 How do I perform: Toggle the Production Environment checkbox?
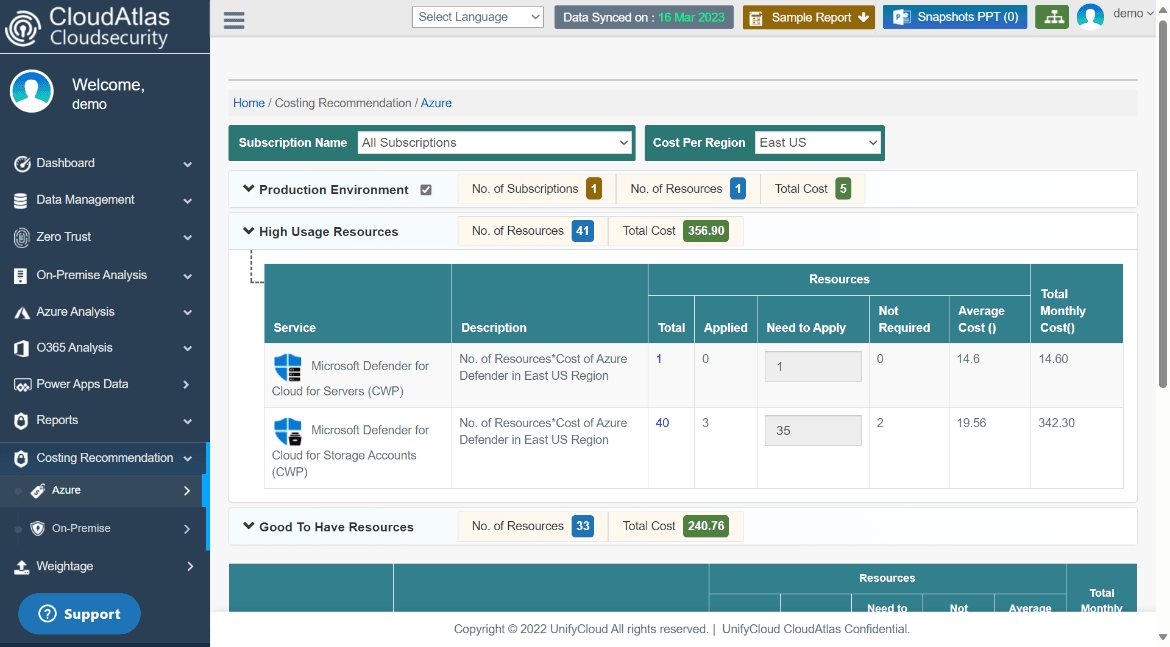[426, 190]
